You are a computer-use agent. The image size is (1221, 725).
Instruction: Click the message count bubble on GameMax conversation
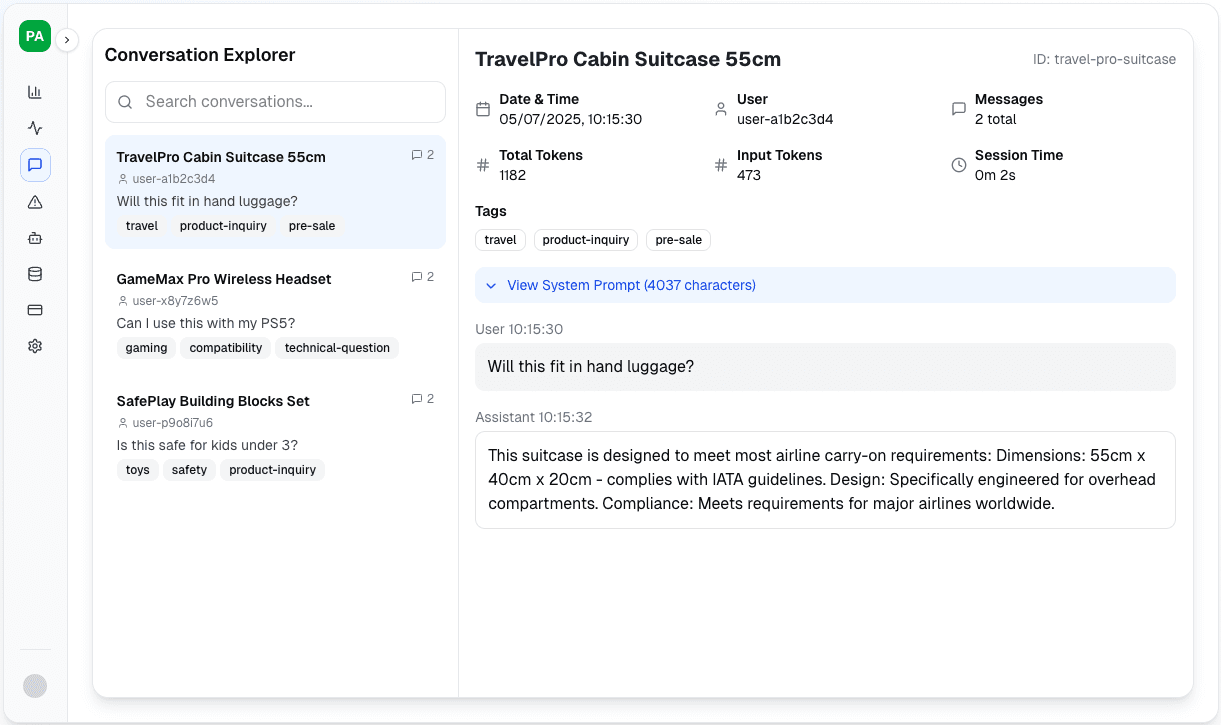click(421, 277)
